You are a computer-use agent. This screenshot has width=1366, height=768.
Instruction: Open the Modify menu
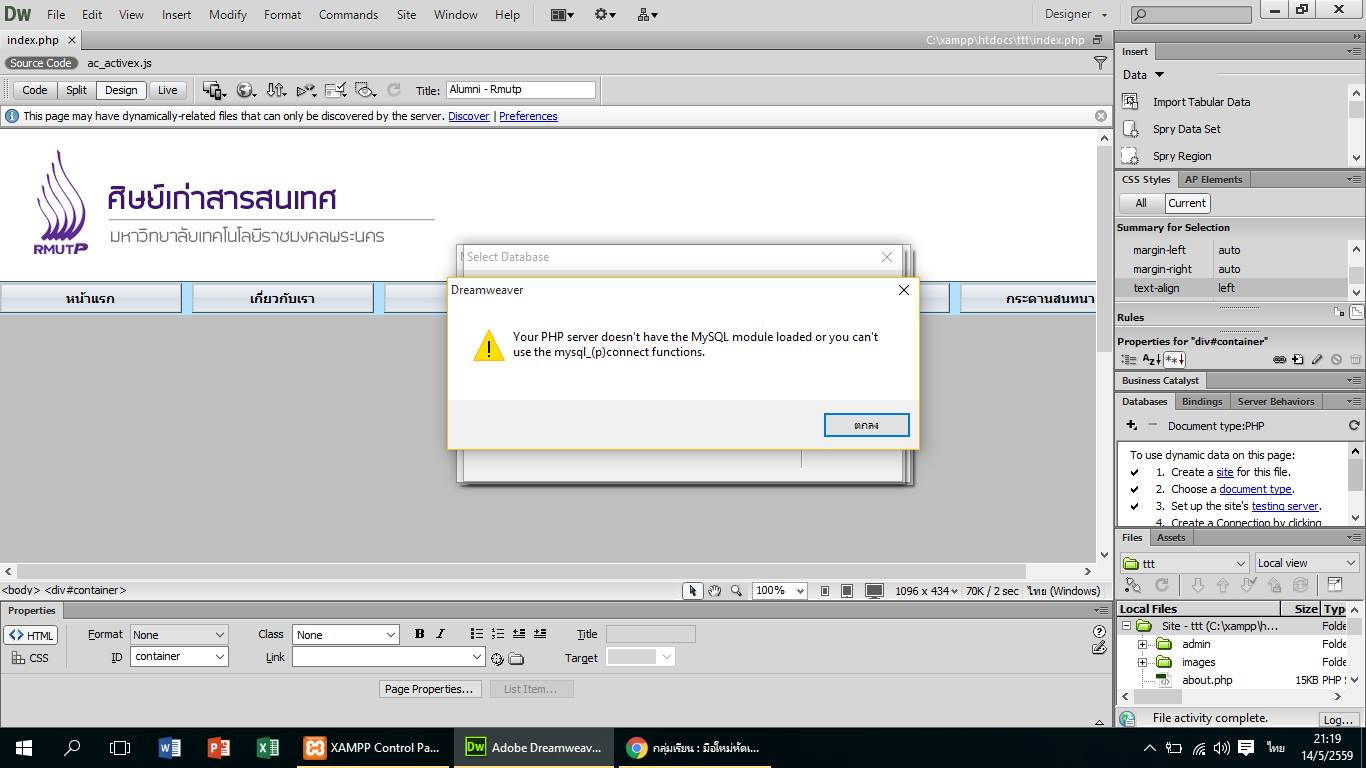point(227,14)
